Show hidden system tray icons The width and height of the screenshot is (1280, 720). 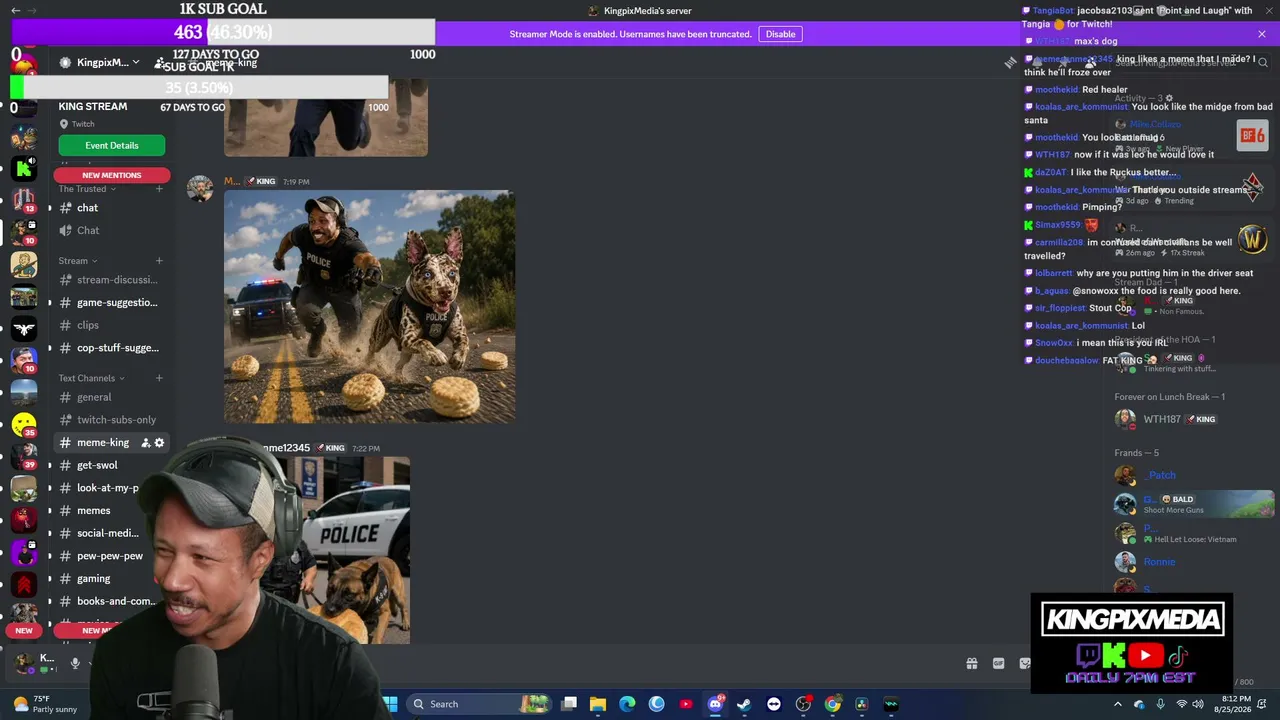click(1118, 704)
